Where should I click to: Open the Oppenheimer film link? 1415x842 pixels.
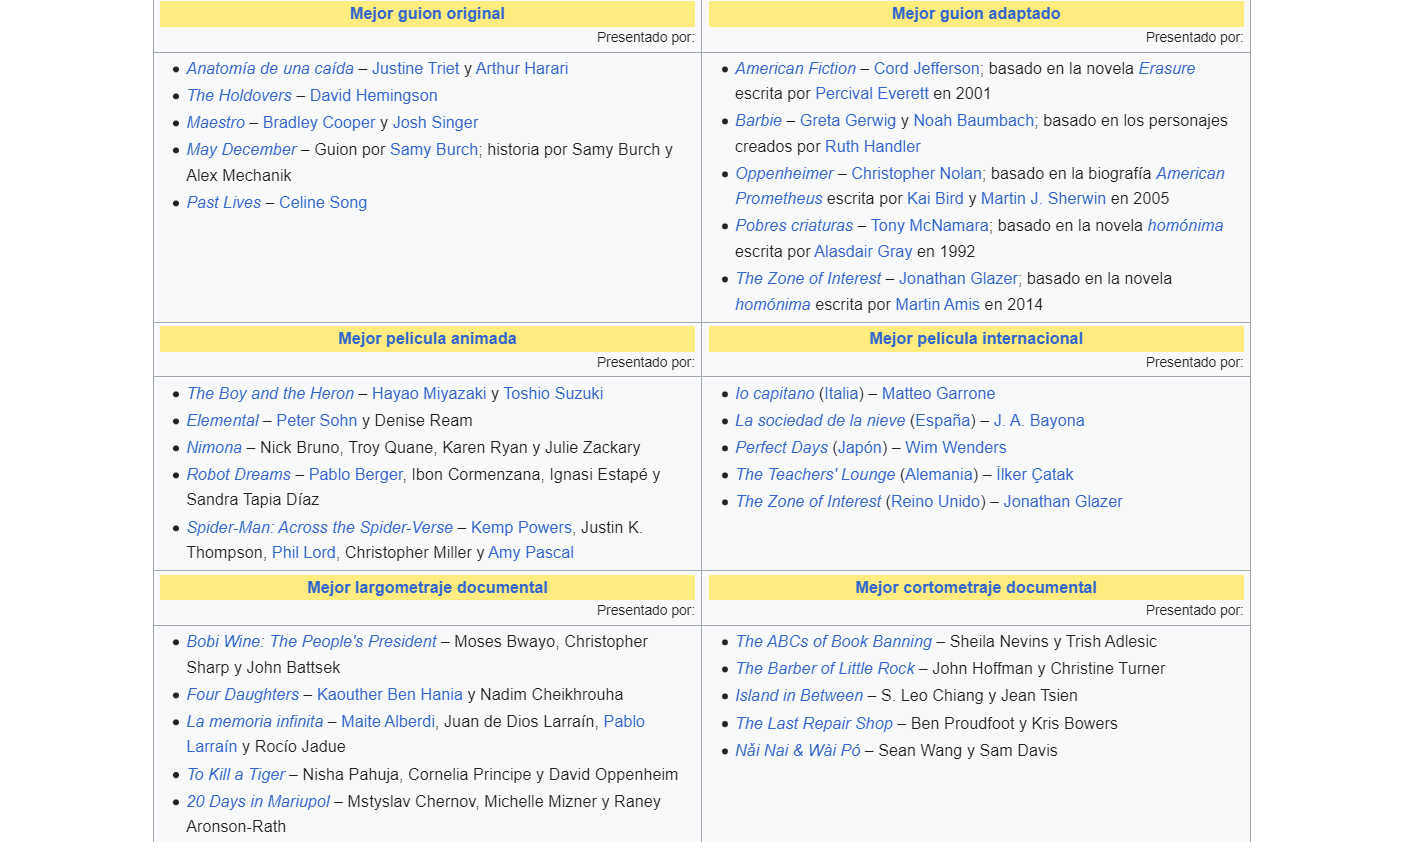pyautogui.click(x=785, y=174)
